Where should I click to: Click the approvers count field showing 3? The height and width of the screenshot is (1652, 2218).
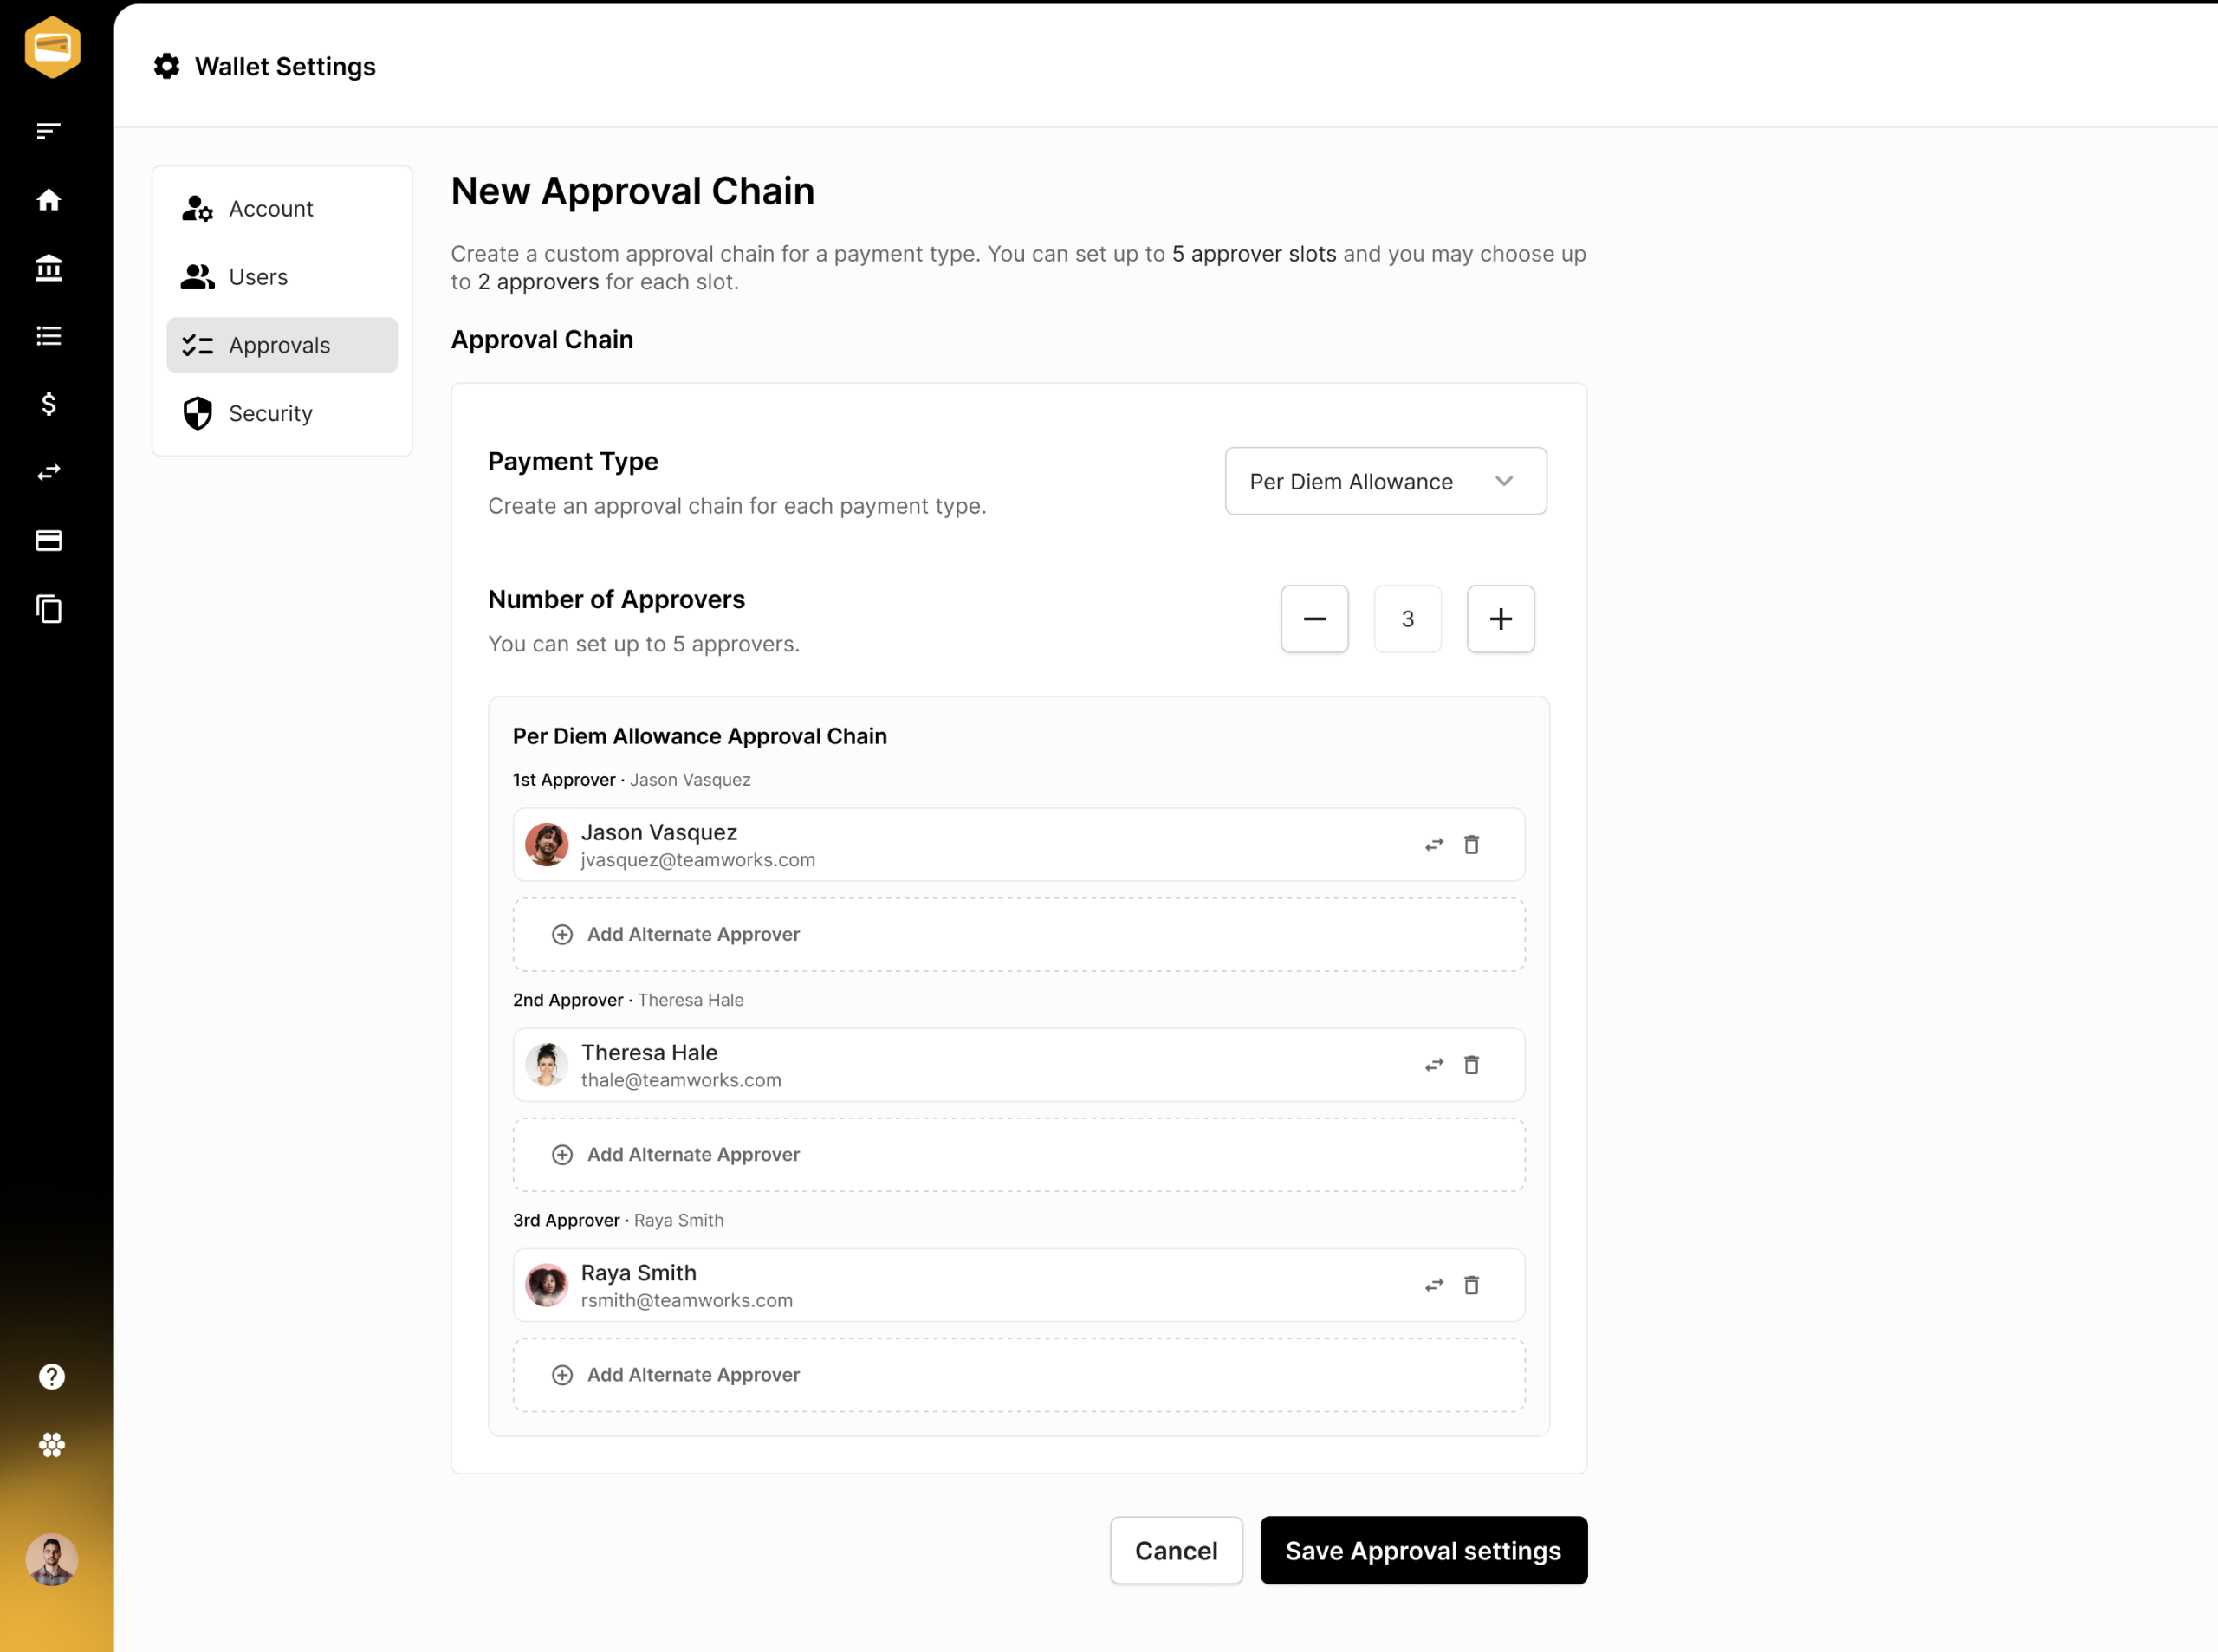tap(1408, 619)
